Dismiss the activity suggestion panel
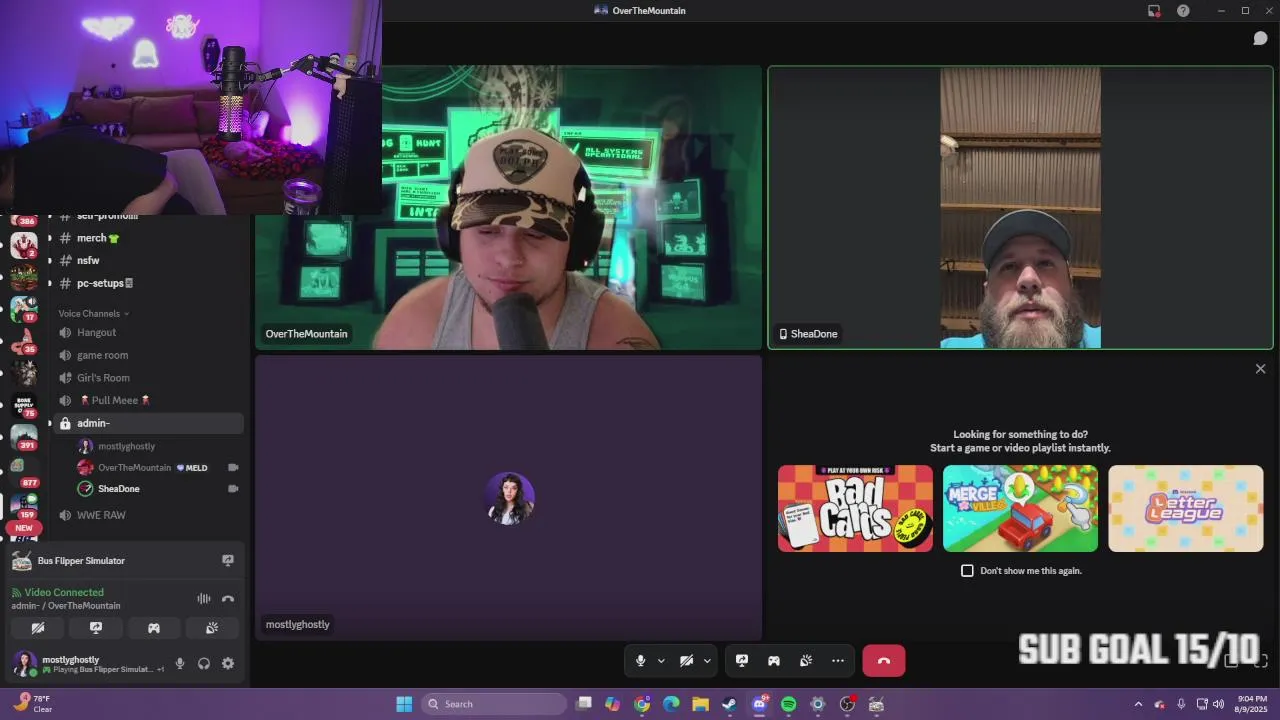This screenshot has height=720, width=1280. tap(1260, 369)
